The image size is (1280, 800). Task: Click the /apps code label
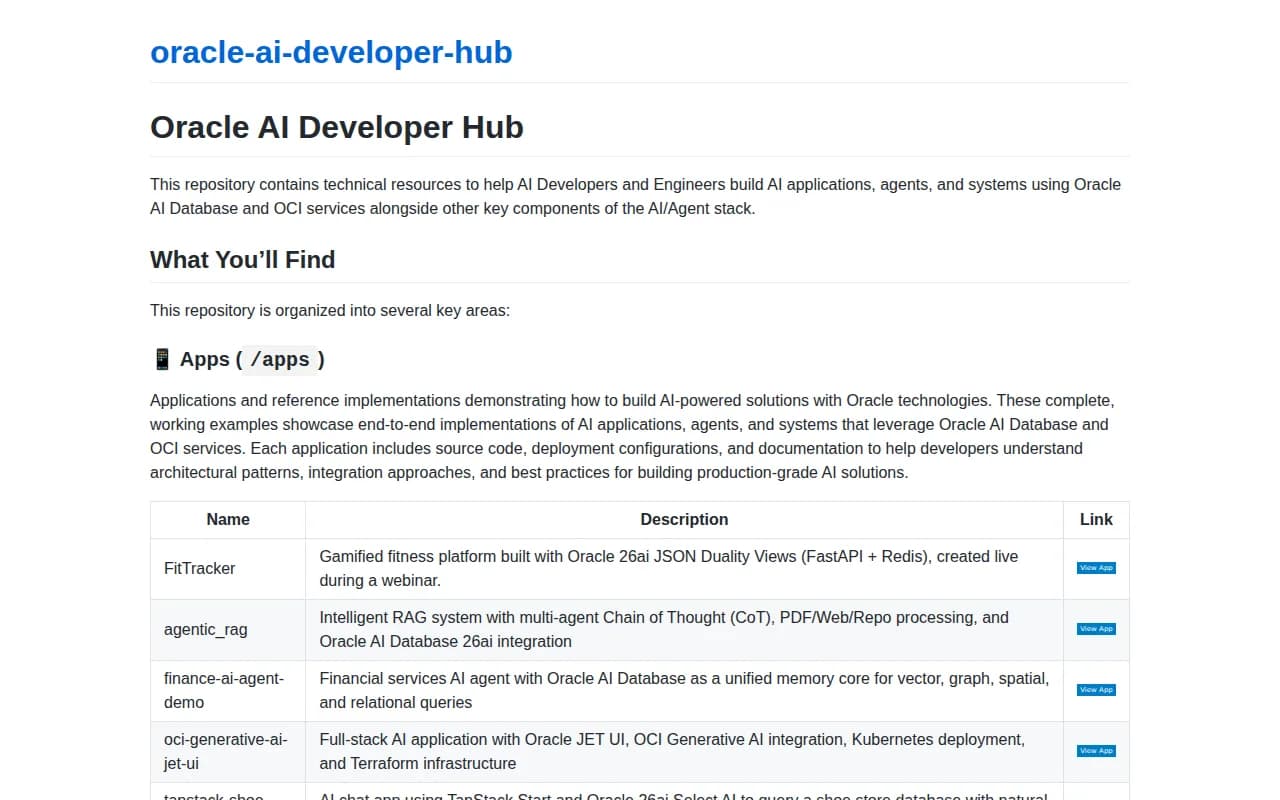click(279, 360)
